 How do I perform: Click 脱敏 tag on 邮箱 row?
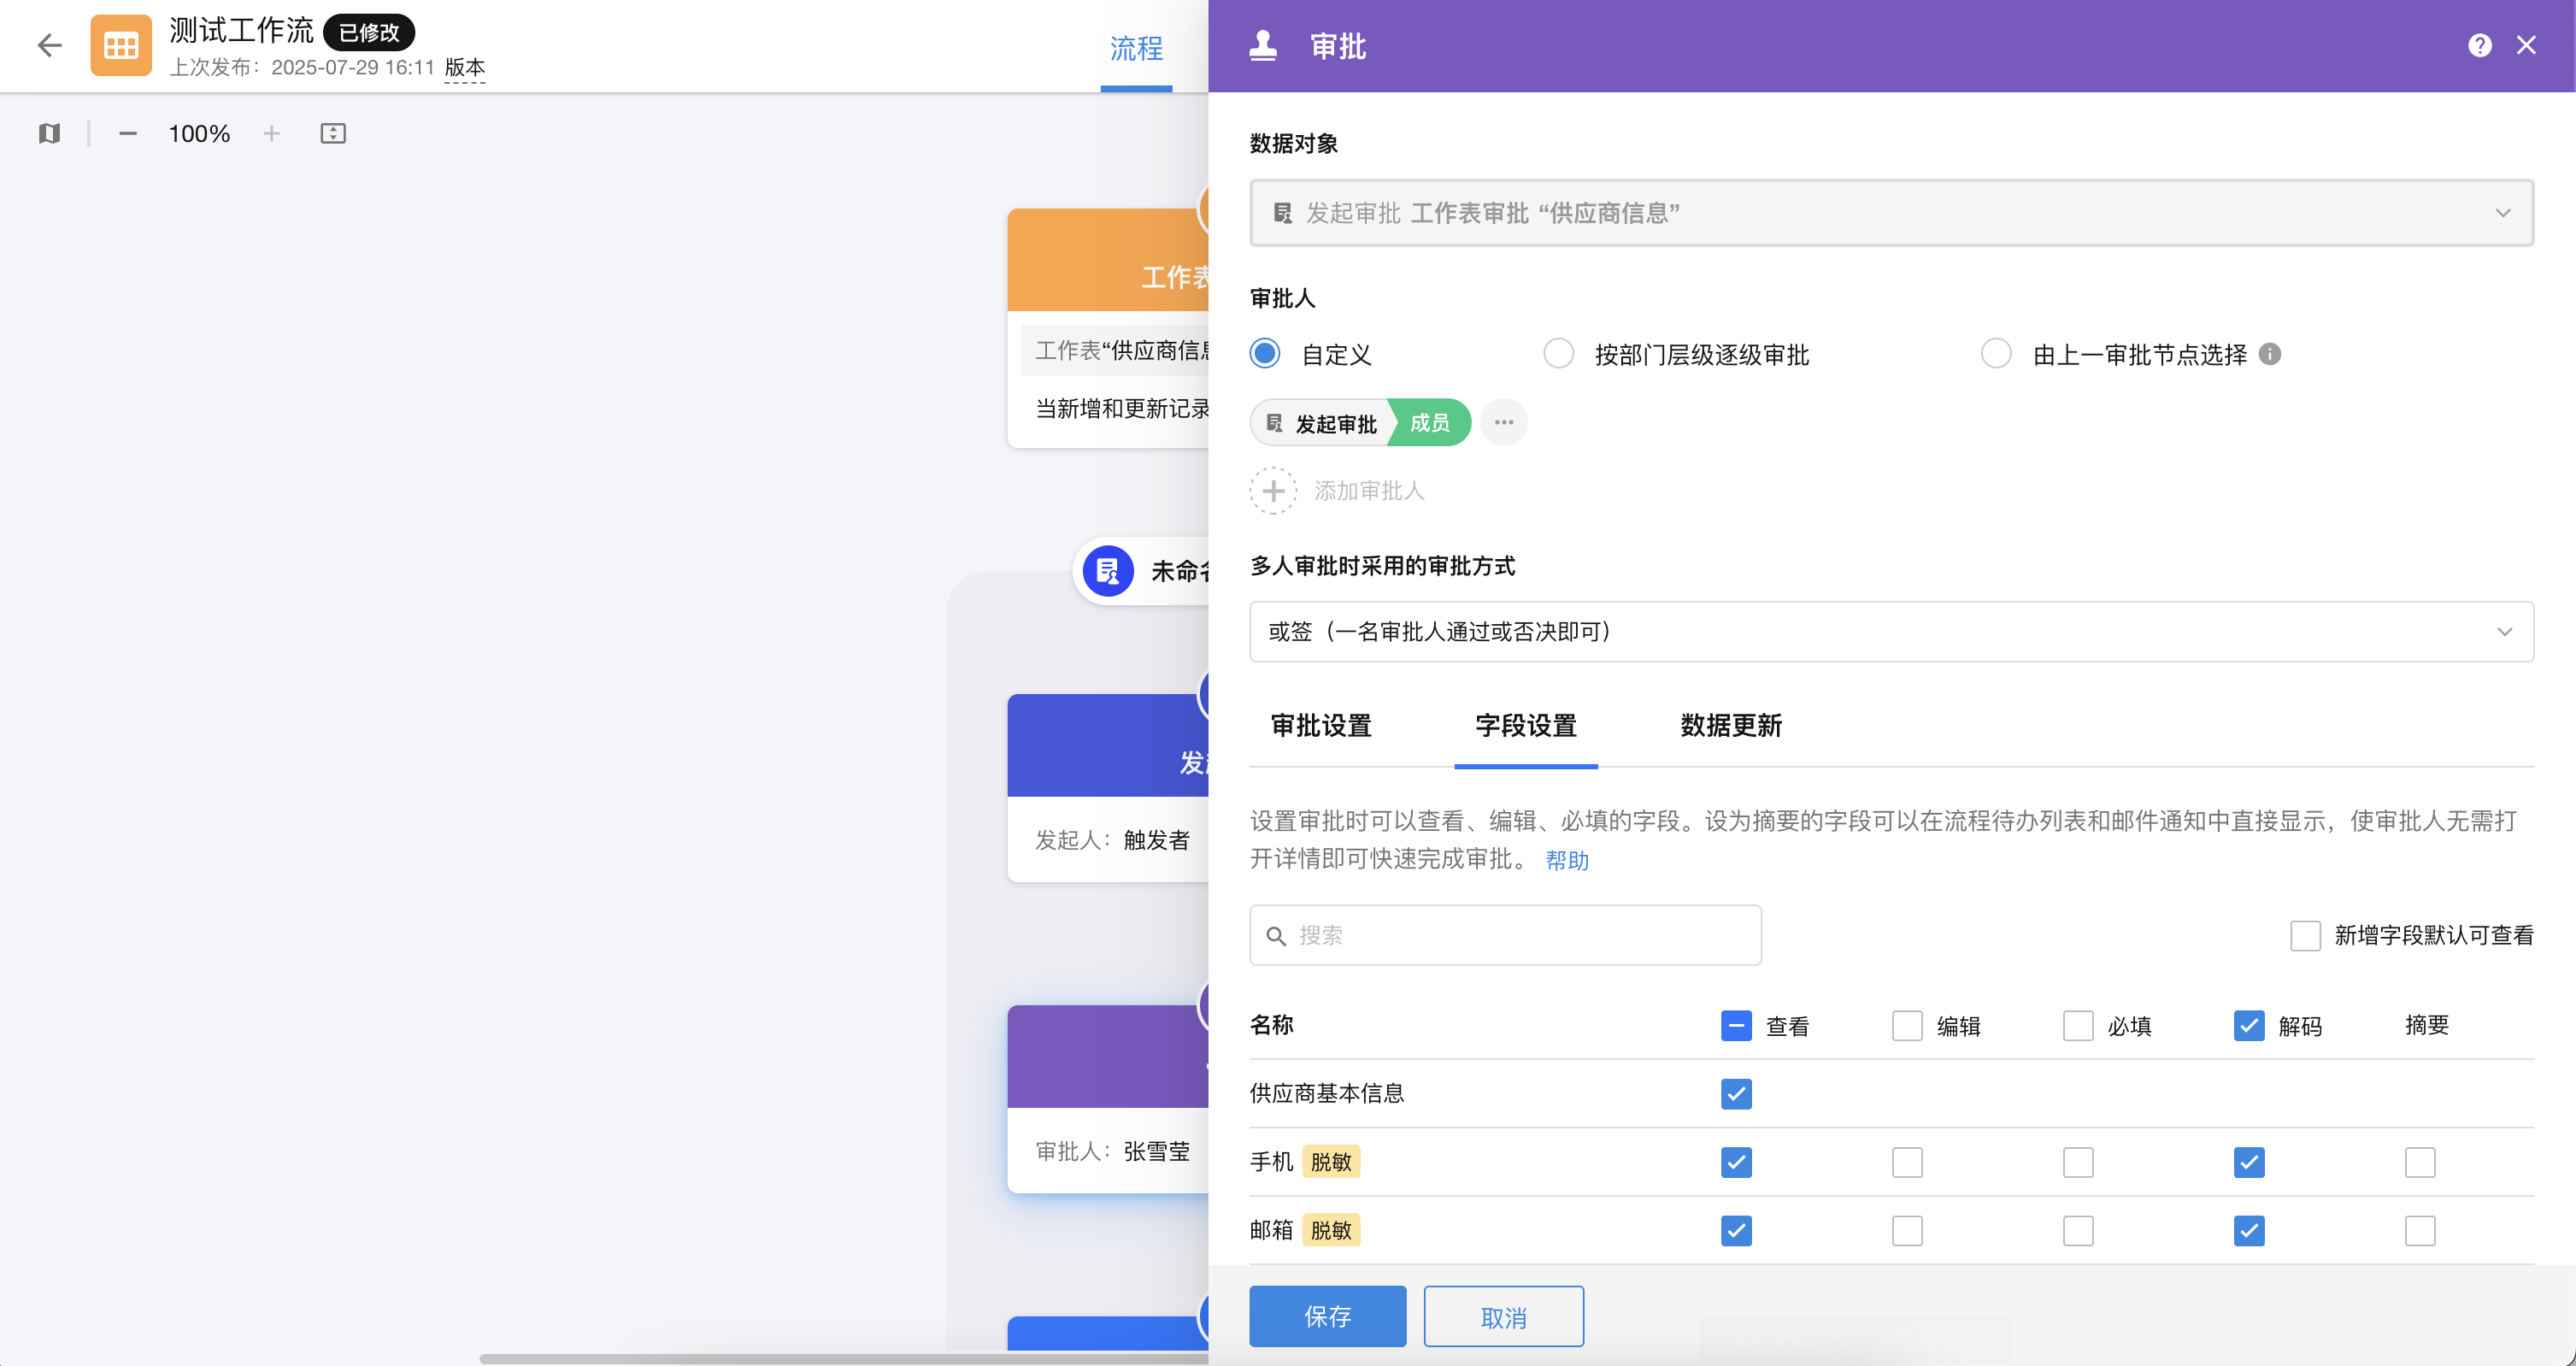1330,1231
